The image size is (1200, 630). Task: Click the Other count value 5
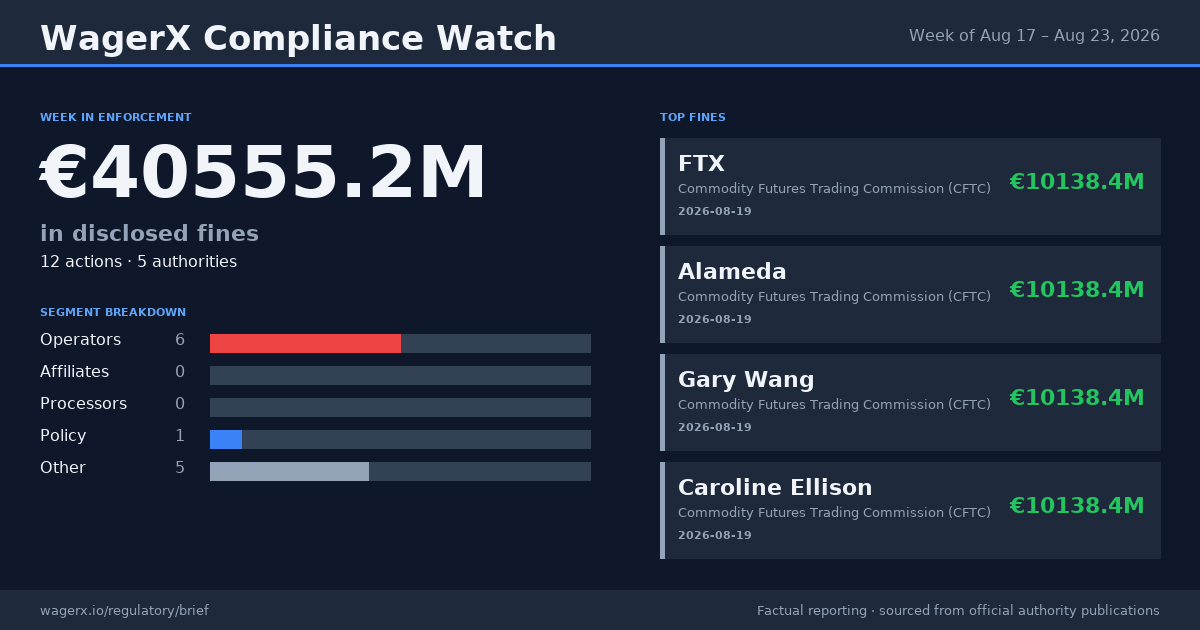click(180, 468)
